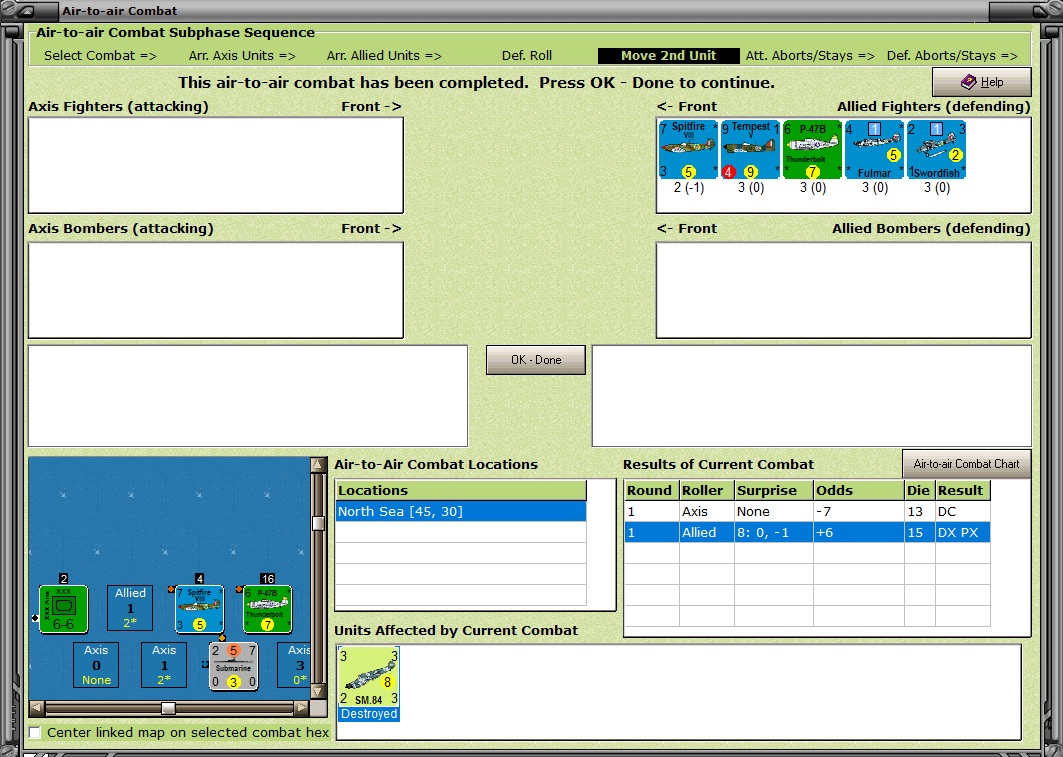
Task: Select the Fulmar carrier plane counter
Action: (875, 150)
